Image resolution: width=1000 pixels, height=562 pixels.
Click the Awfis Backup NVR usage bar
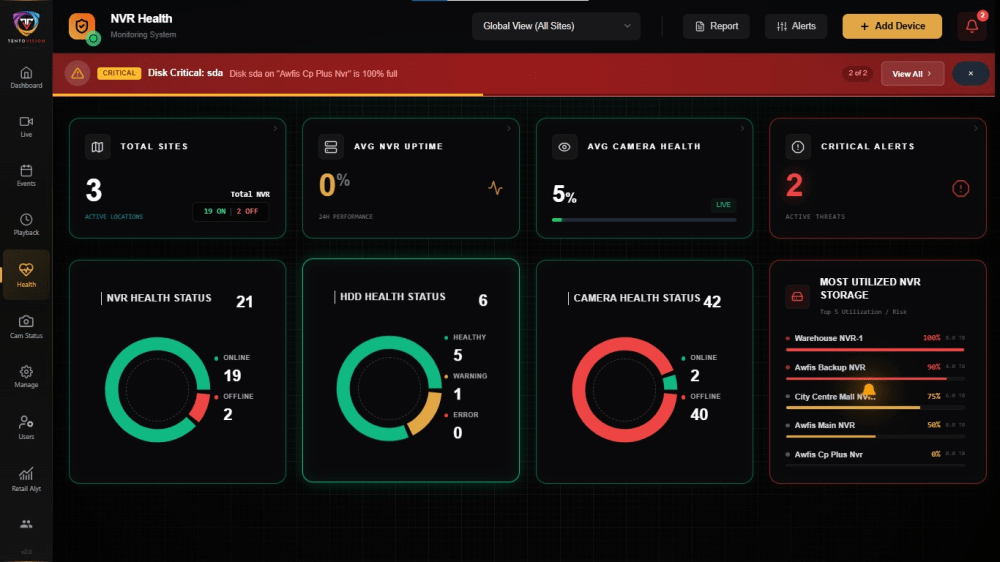875,379
